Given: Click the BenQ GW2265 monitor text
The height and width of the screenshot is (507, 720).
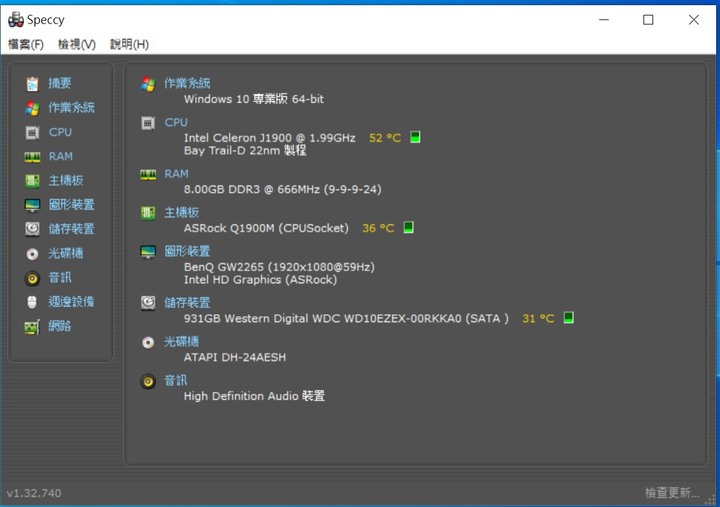Looking at the screenshot, I should tap(279, 267).
